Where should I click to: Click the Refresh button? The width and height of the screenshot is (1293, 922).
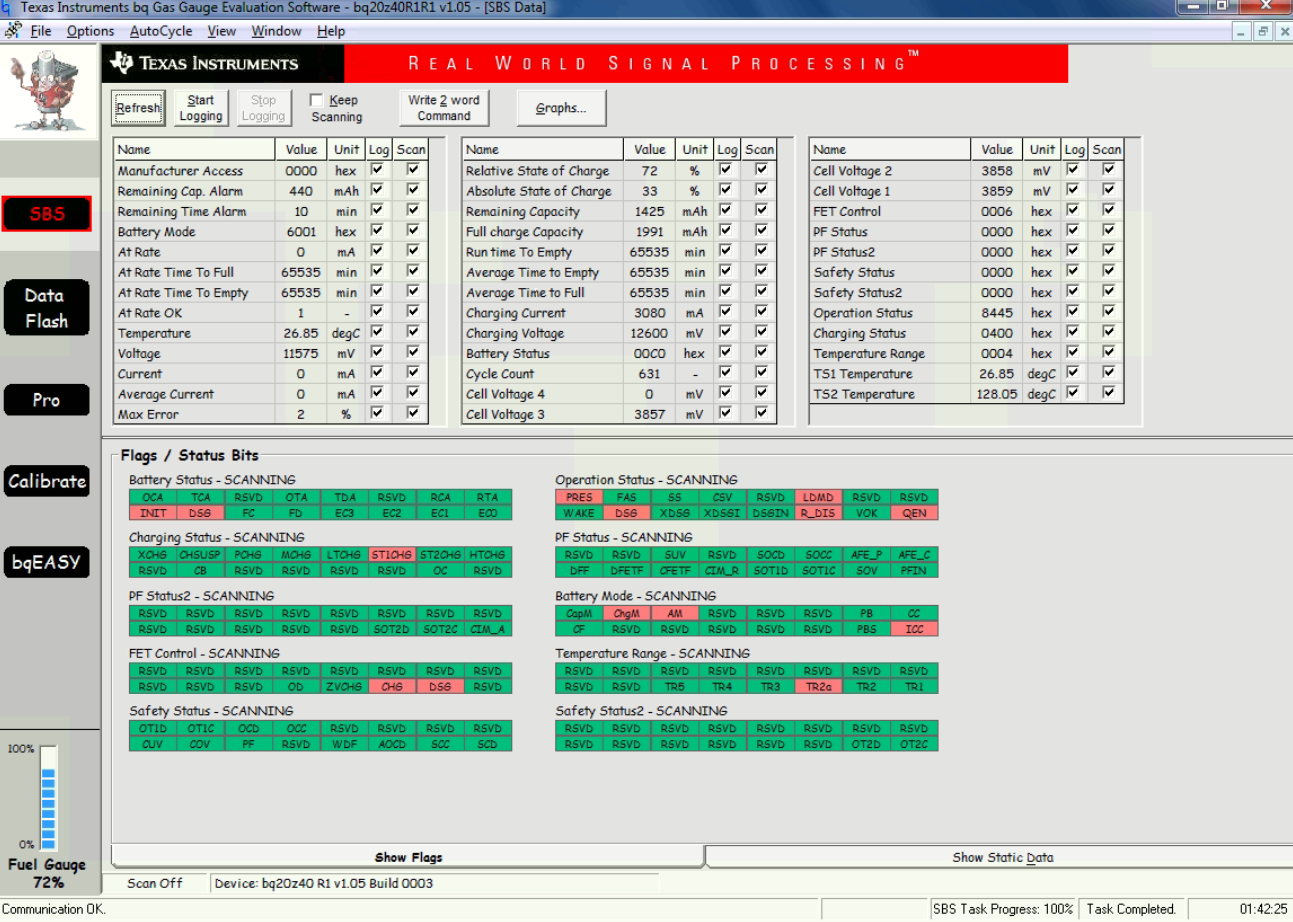click(x=138, y=108)
